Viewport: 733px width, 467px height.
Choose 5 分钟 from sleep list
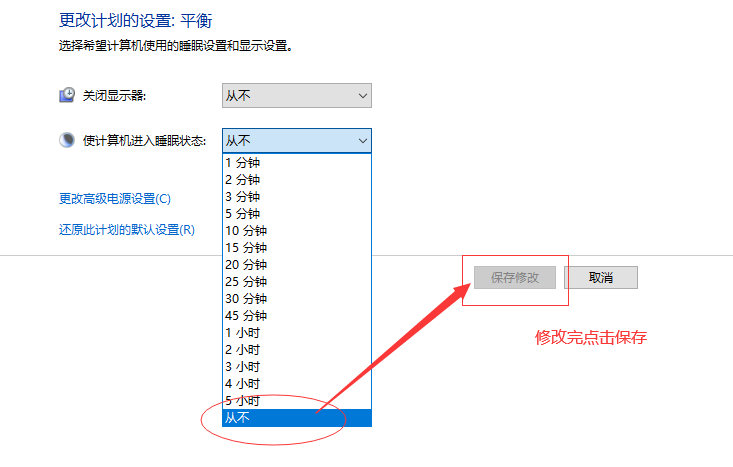coord(297,214)
